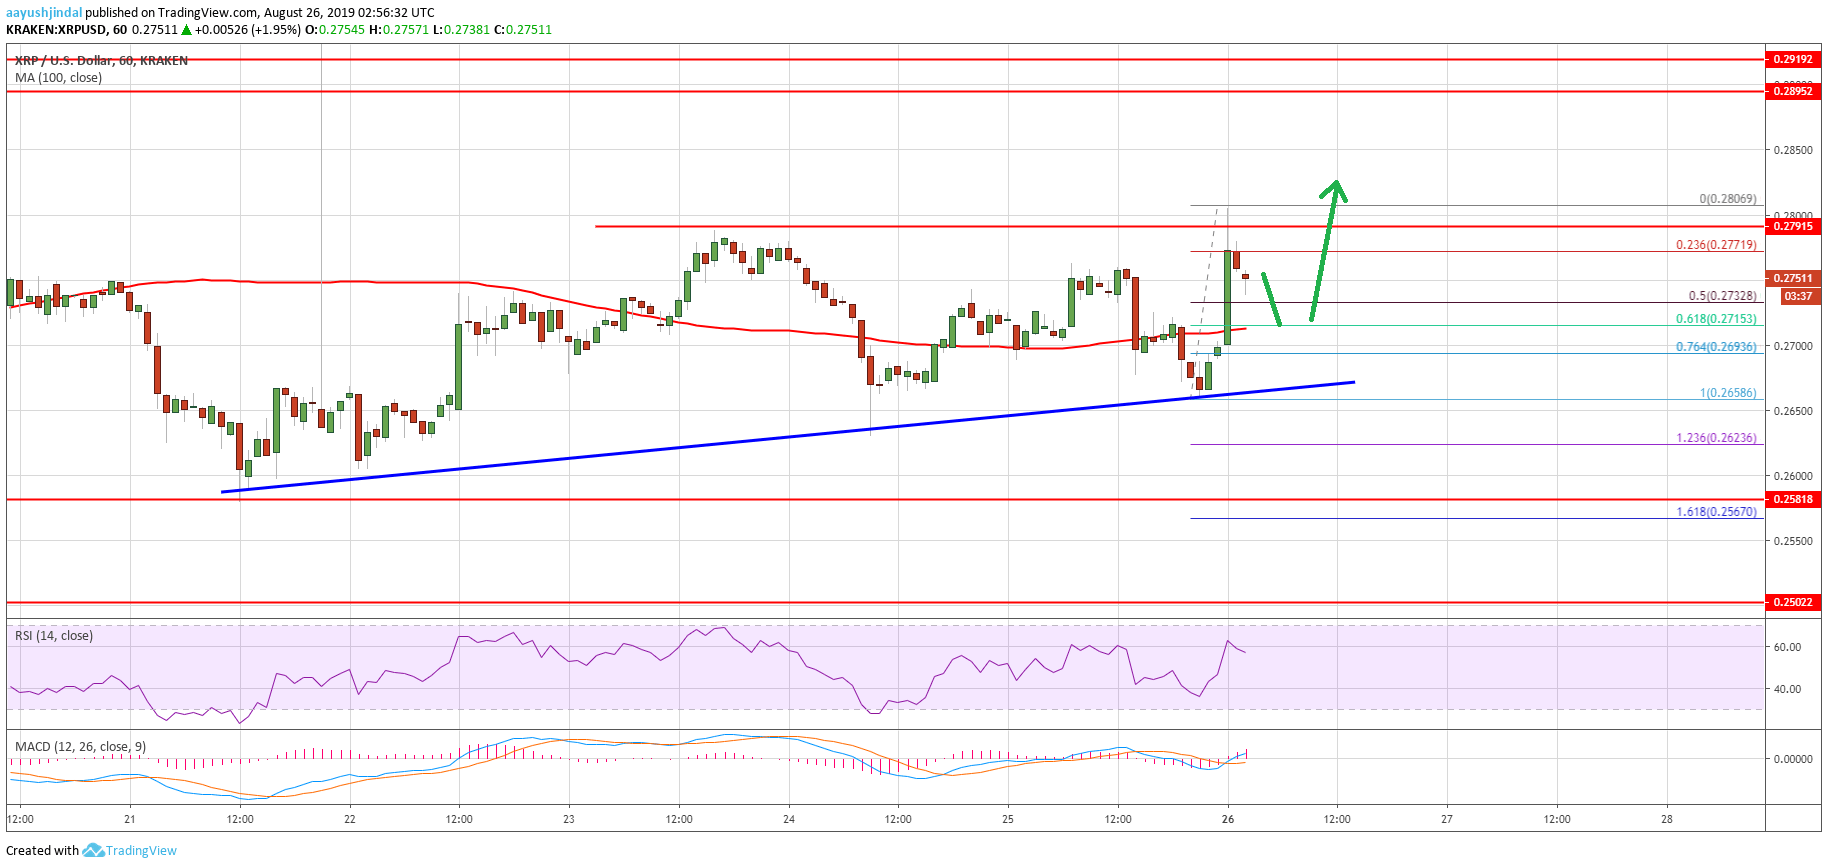This screenshot has width=1828, height=868.
Task: Click the TradingView logo icon
Action: [x=93, y=850]
